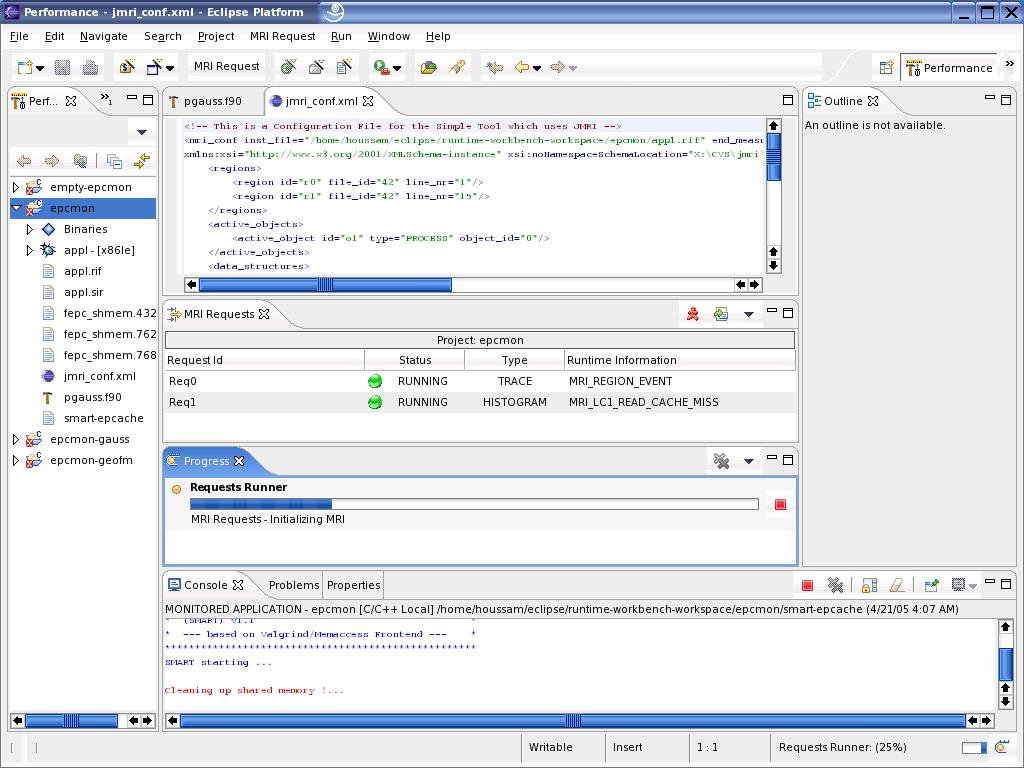The image size is (1024, 768).
Task: Click the Save disk icon in the toolbar
Action: 63,67
